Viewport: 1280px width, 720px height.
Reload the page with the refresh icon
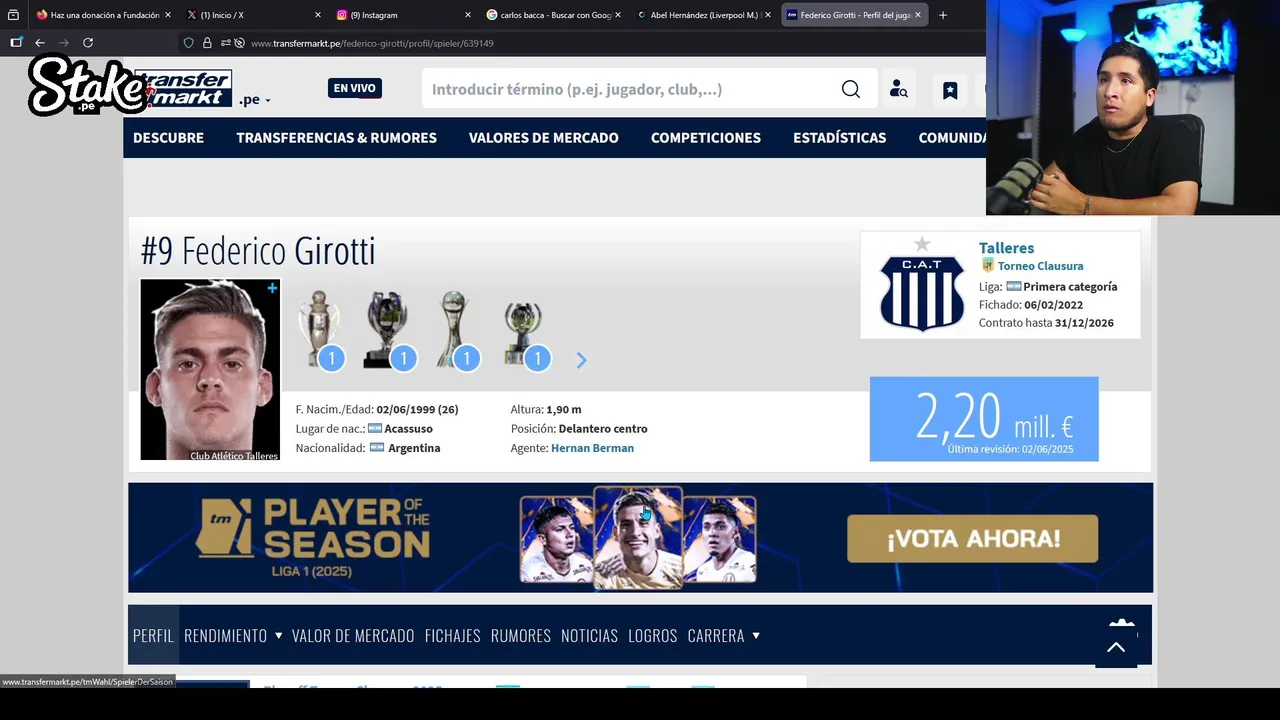pyautogui.click(x=88, y=43)
